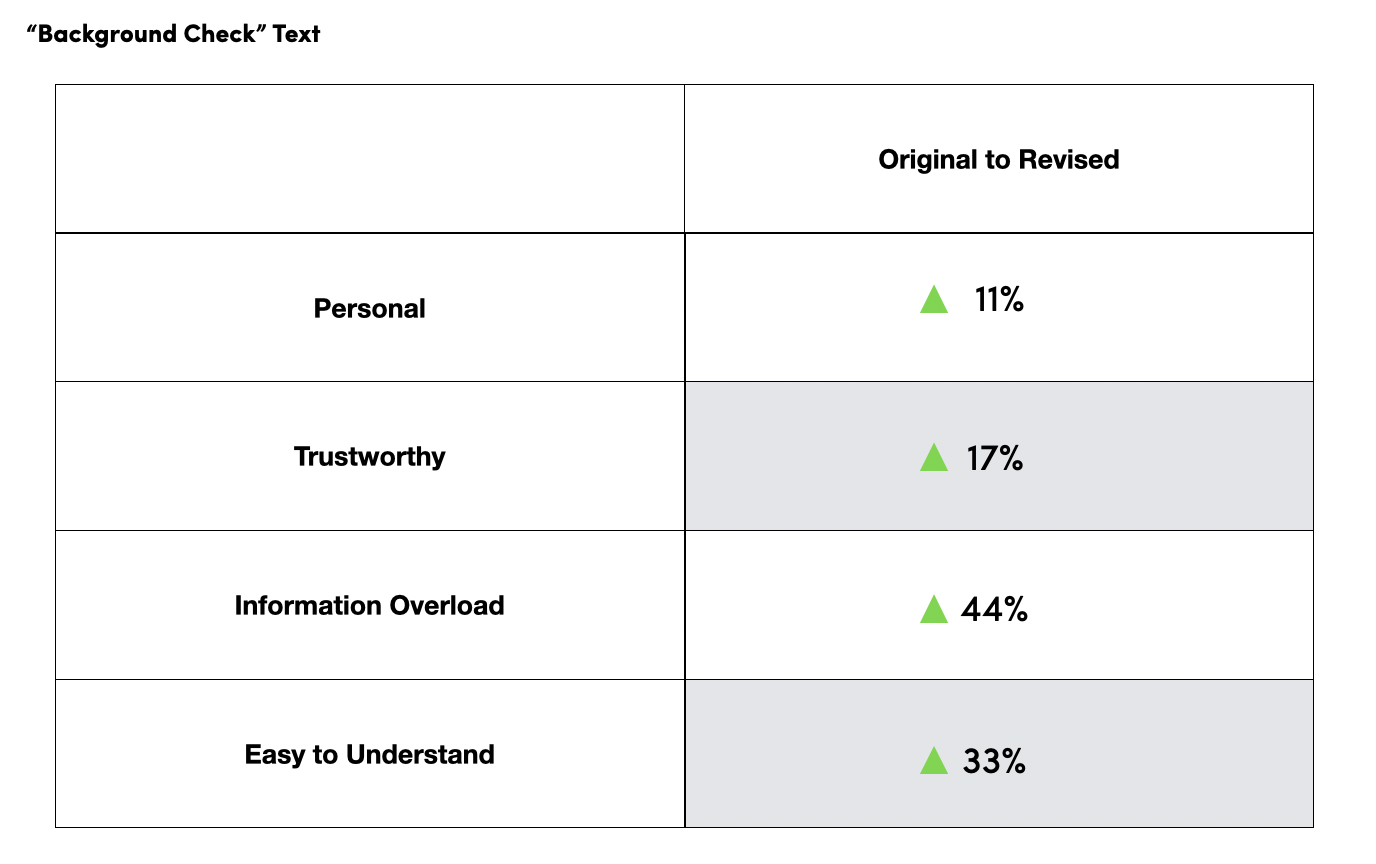Click the Personal row label
Screen dimensions: 1376x864
[x=370, y=308]
